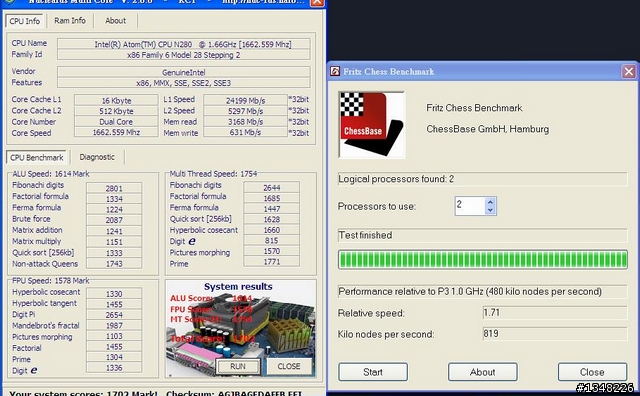Click the ChessBase logo image
Screen dimensions: 640x396
click(x=372, y=125)
